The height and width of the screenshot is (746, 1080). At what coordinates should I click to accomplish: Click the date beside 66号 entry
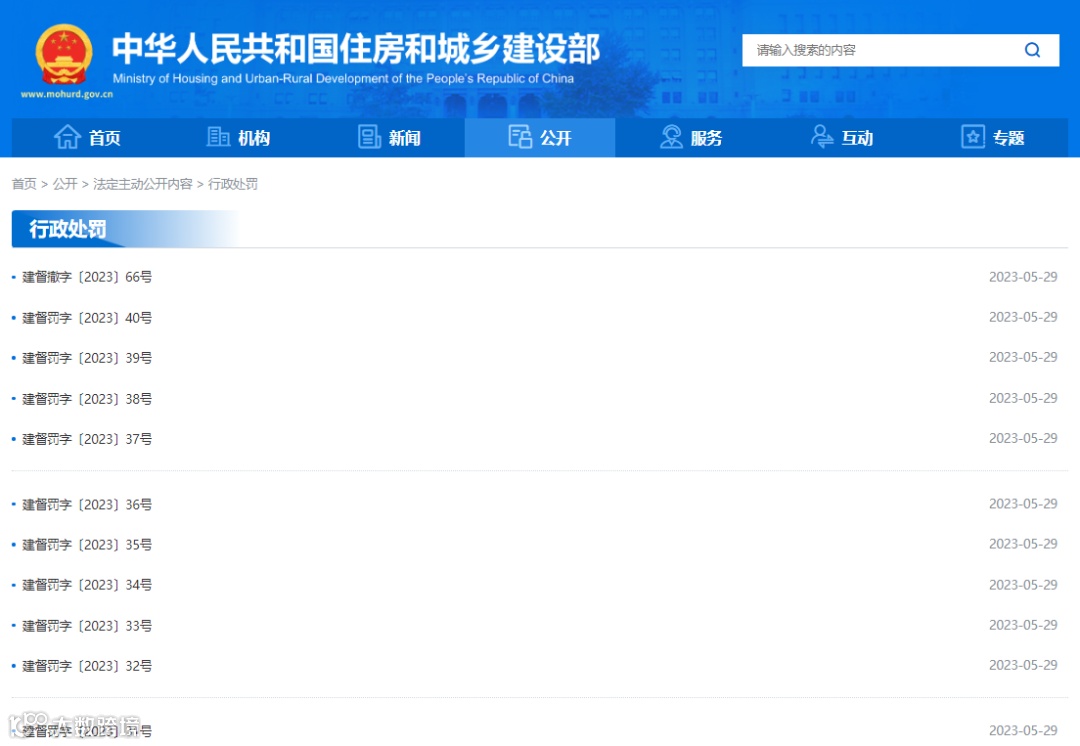[x=1023, y=277]
